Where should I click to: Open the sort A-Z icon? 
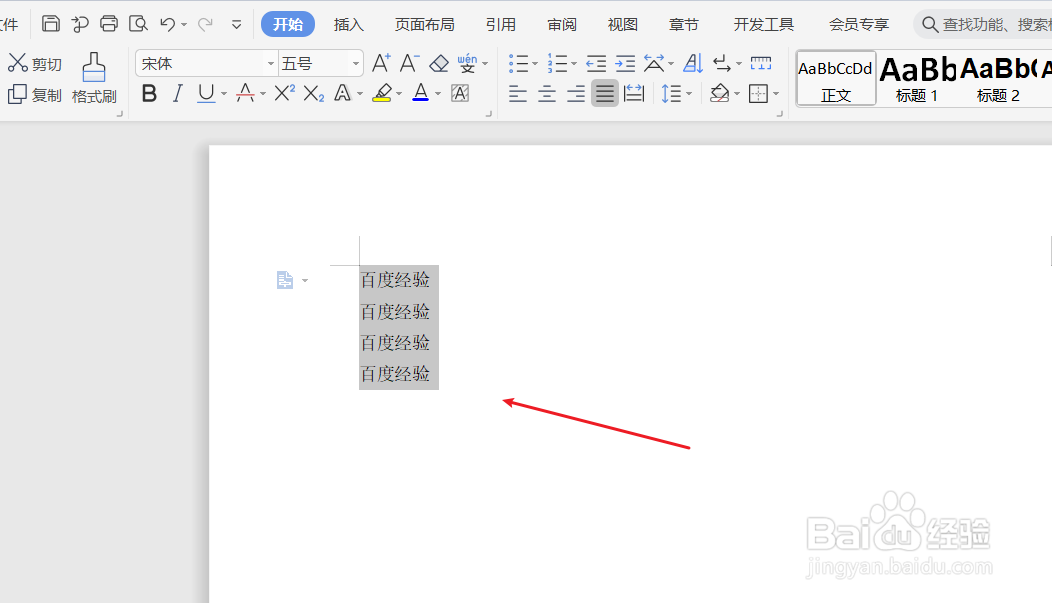[x=693, y=64]
